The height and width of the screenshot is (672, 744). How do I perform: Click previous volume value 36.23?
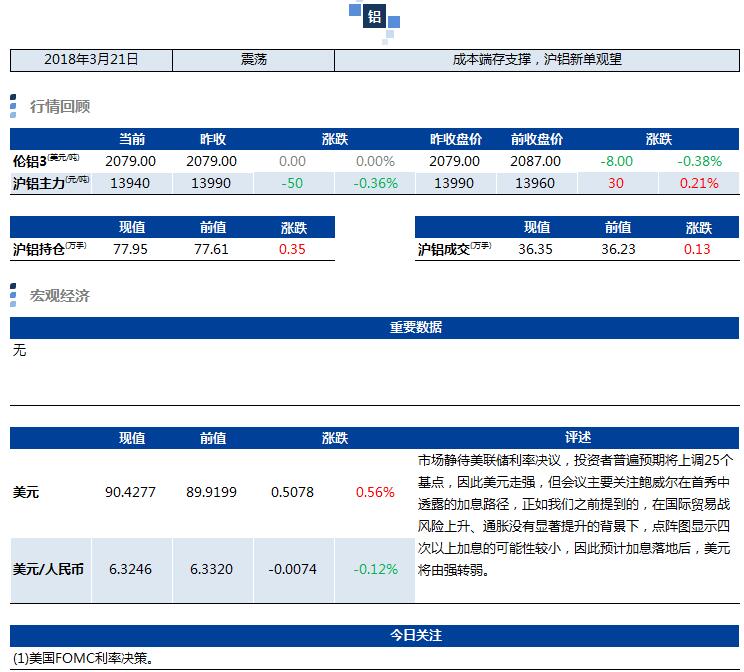click(x=618, y=249)
